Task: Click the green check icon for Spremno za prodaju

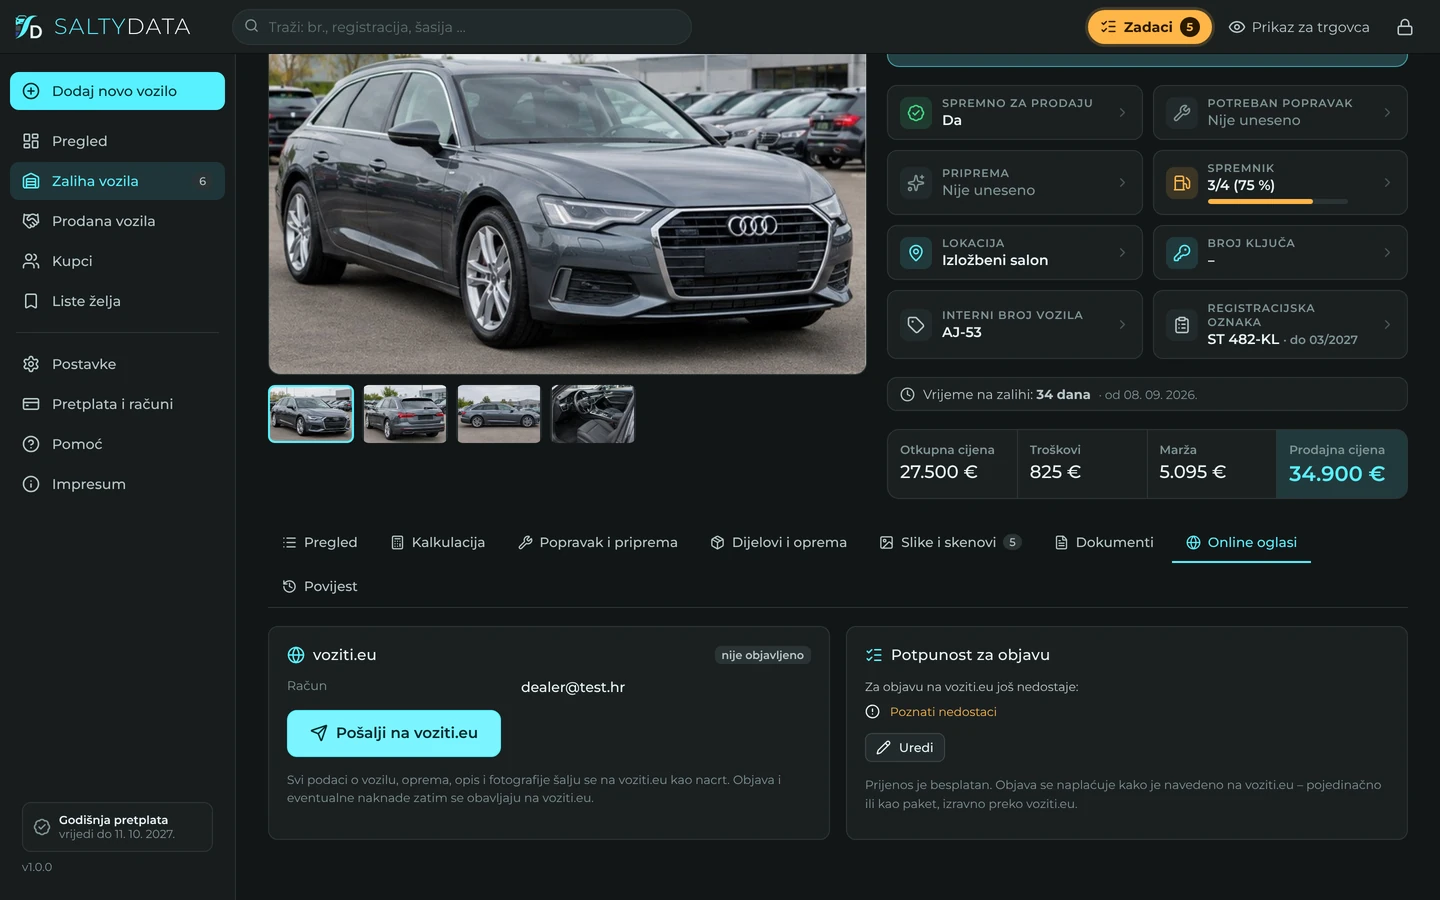Action: point(916,113)
